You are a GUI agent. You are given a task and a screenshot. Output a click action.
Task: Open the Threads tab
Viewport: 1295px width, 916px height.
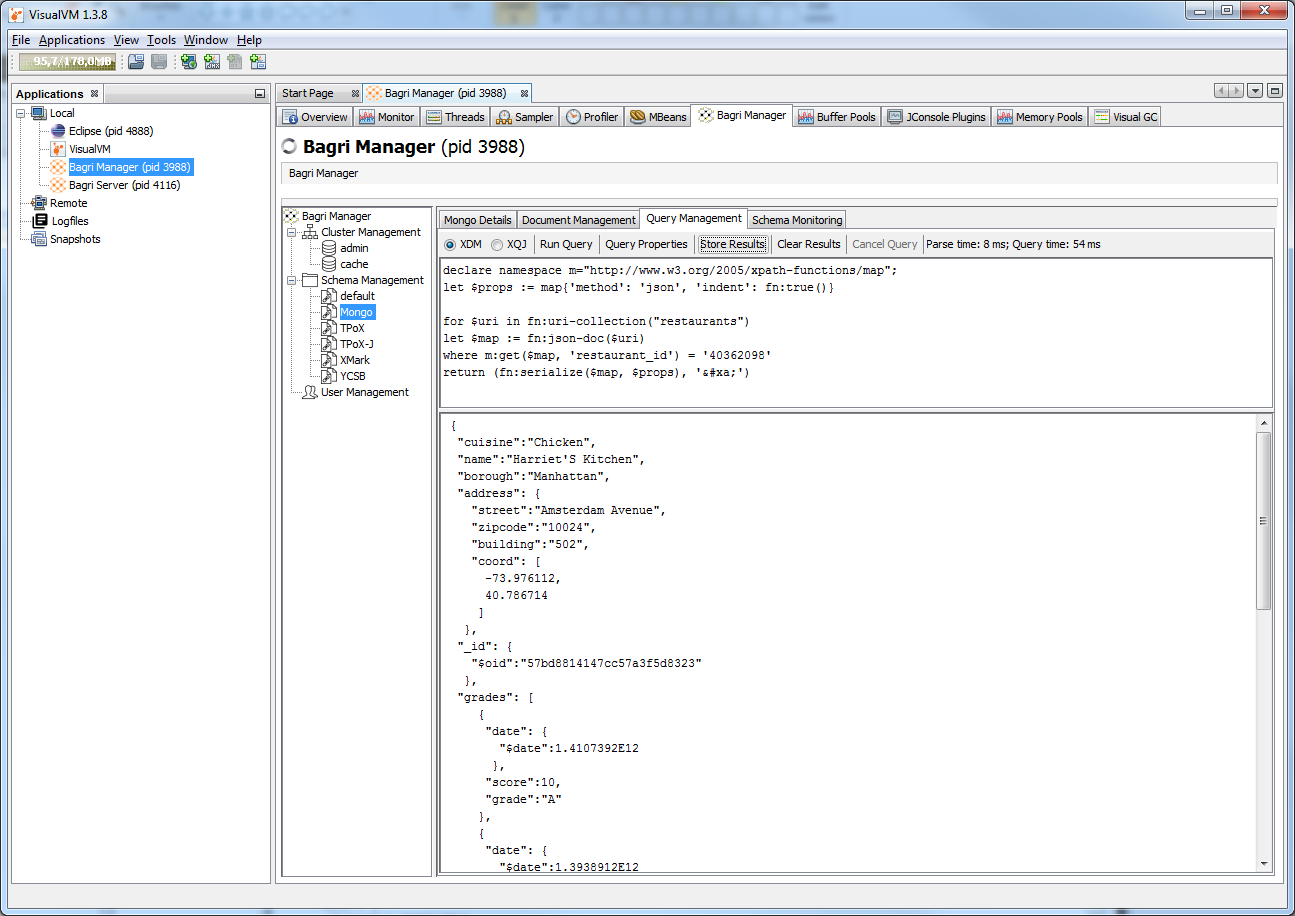[x=455, y=117]
